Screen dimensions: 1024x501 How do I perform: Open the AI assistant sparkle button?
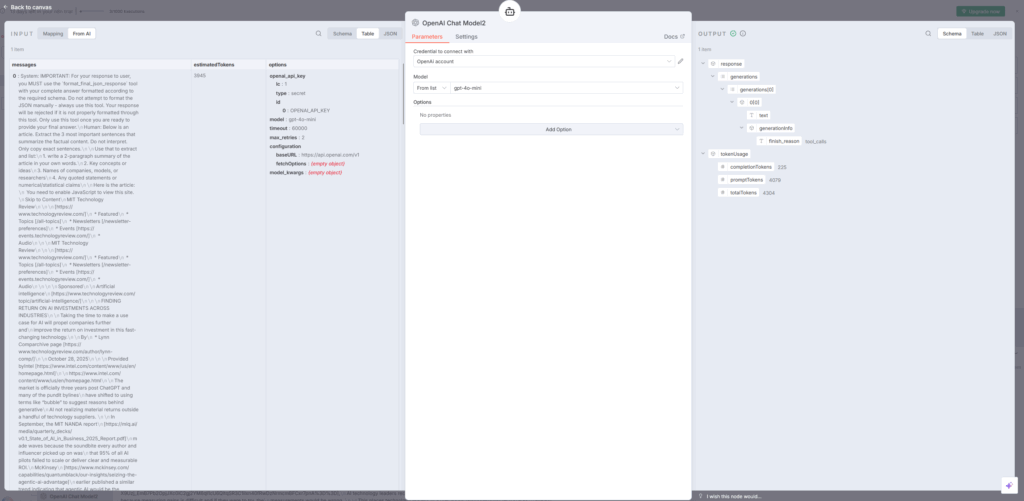[1007, 484]
